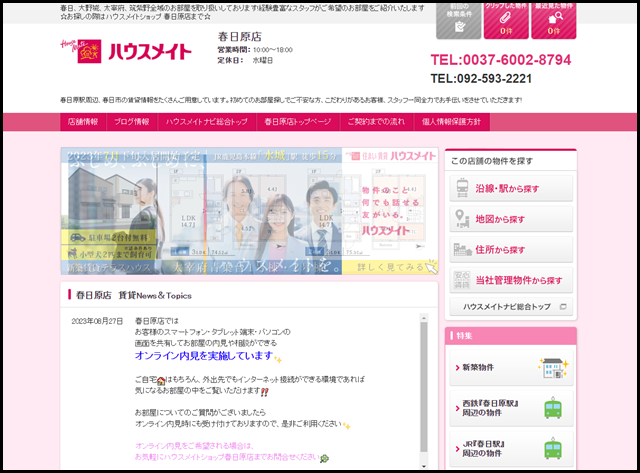The width and height of the screenshot is (640, 473).
Task: Click the 詳しく見てみる banner button
Action: point(391,267)
